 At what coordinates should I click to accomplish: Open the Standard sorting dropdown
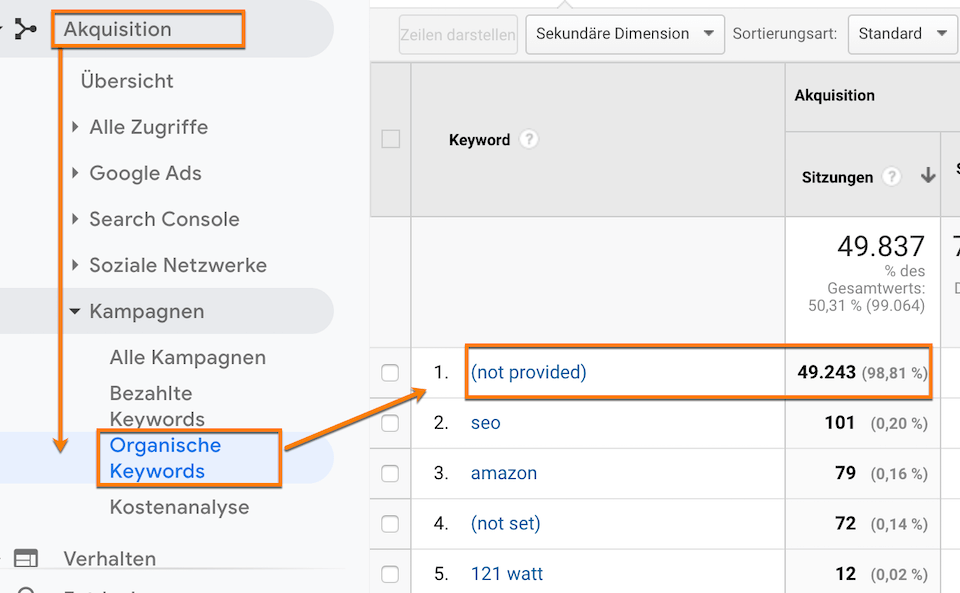(901, 33)
